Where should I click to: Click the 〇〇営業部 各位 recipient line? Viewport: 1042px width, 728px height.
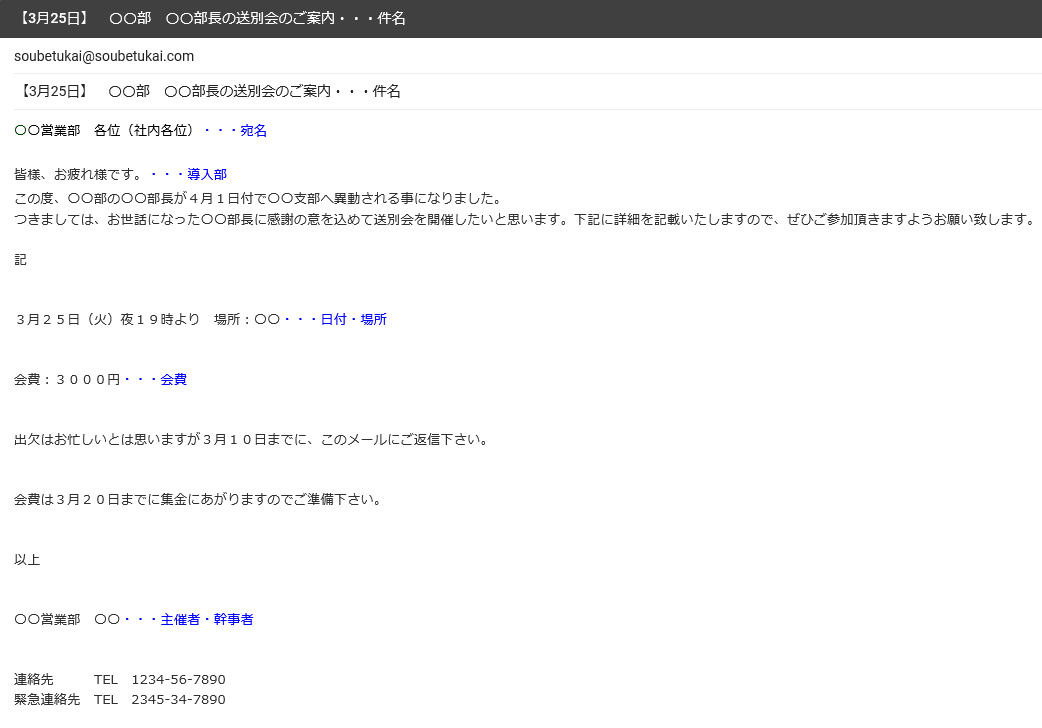120,130
